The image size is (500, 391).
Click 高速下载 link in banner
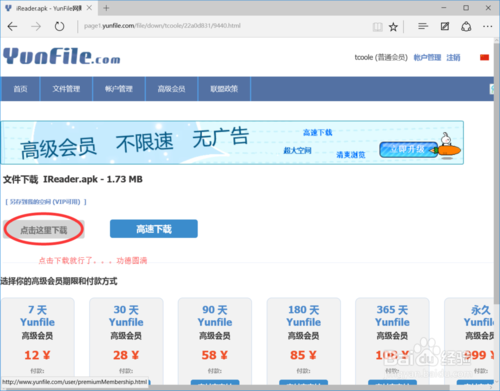(318, 133)
